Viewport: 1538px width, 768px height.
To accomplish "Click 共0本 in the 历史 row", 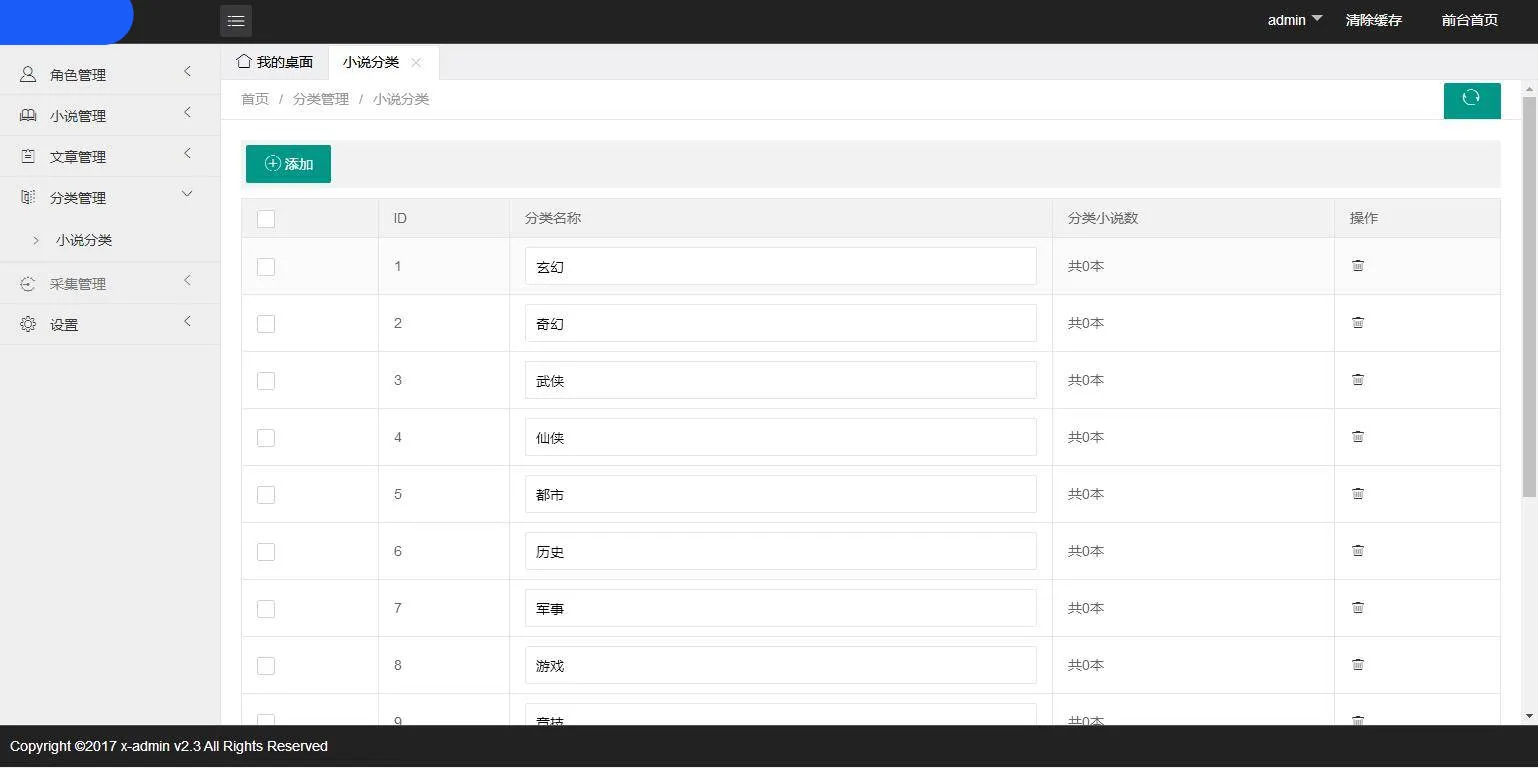I will [1086, 551].
